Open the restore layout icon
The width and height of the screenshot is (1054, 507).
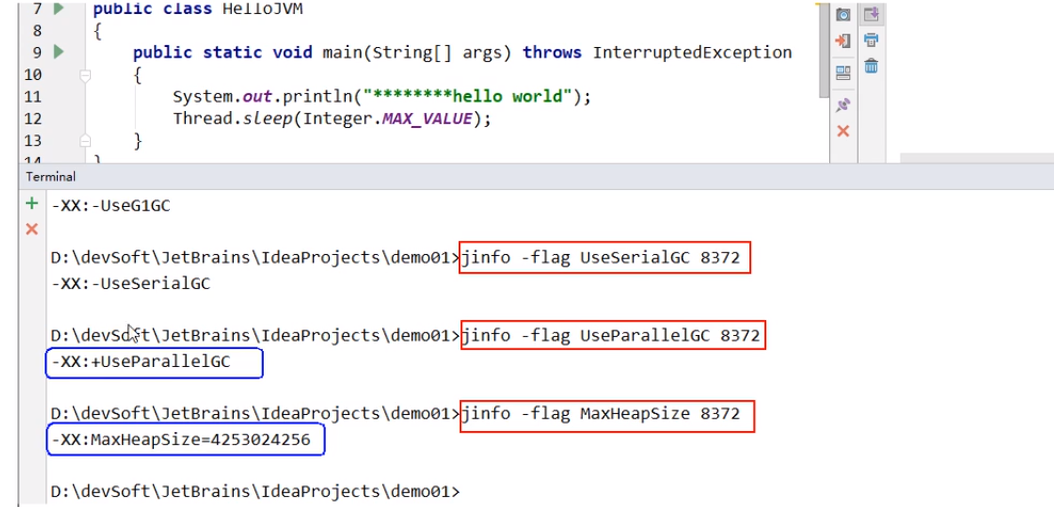843,73
